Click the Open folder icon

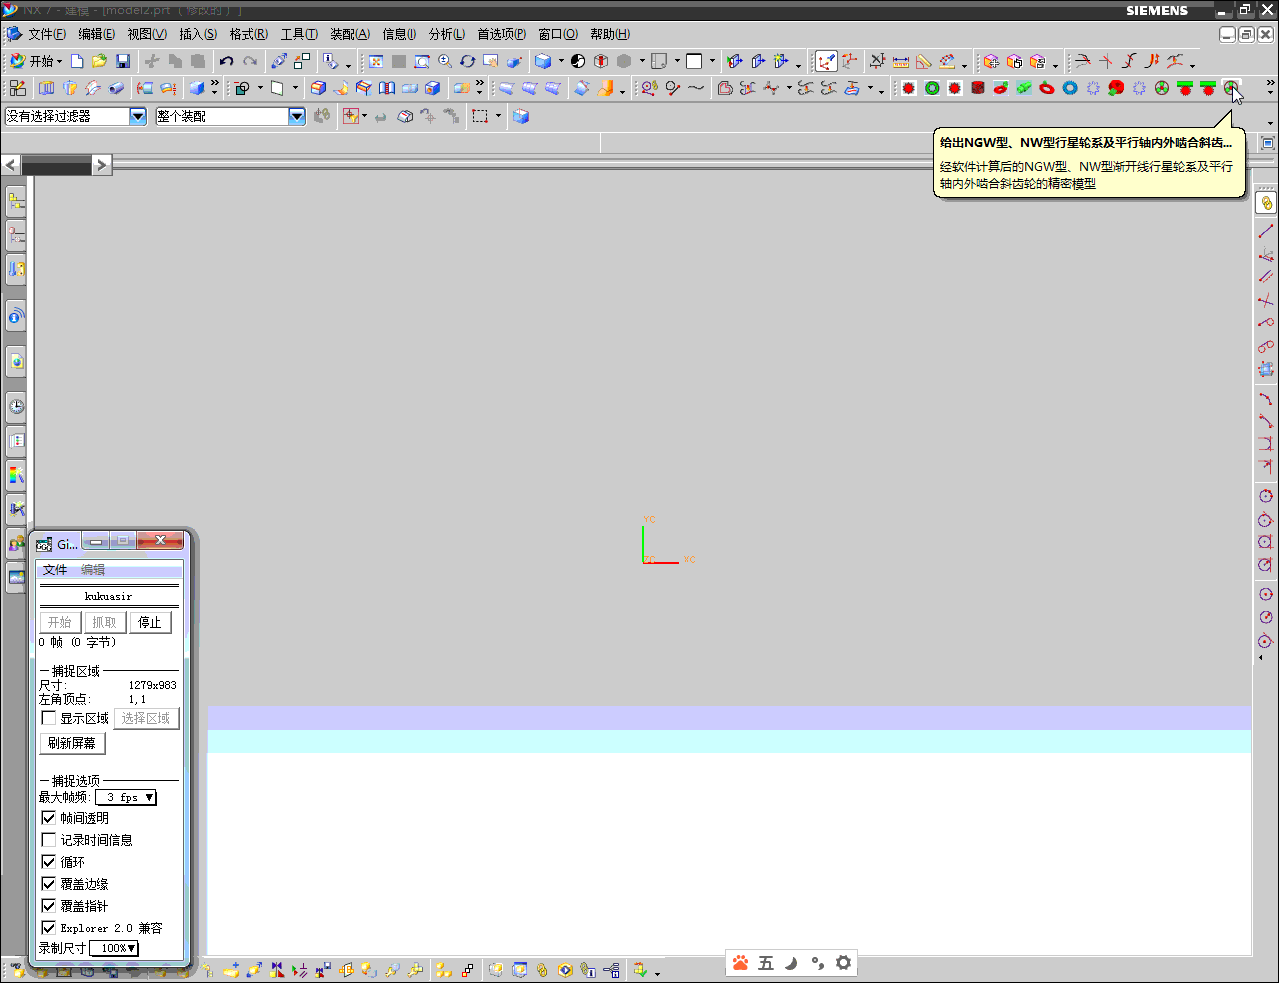pos(99,61)
